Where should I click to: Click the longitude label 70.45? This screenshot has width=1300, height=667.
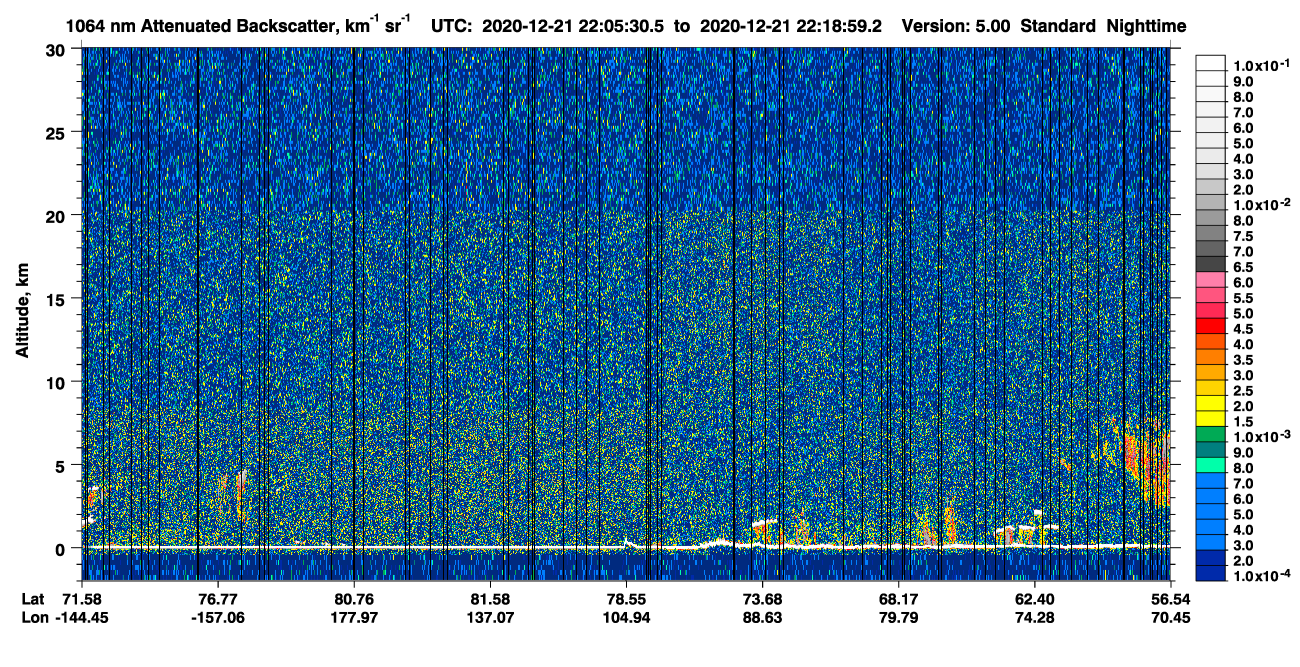pyautogui.click(x=1170, y=618)
